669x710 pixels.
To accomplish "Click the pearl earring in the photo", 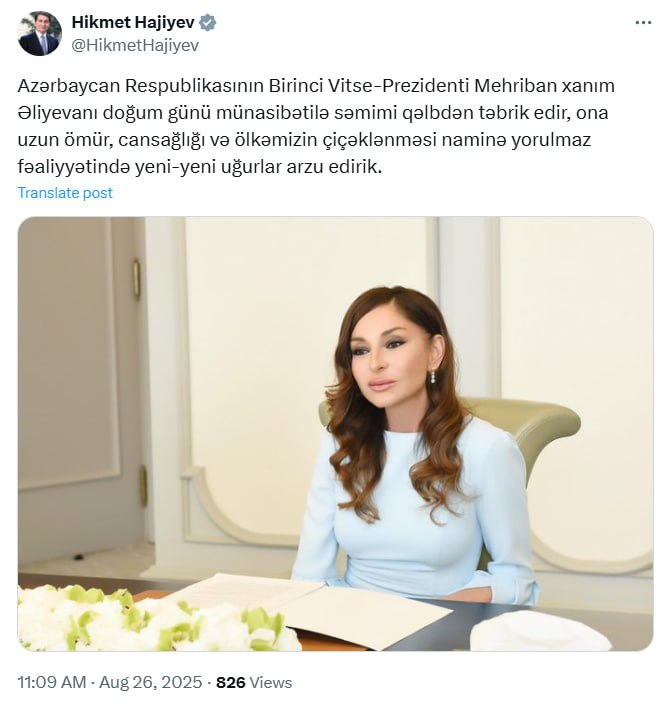I will (433, 377).
